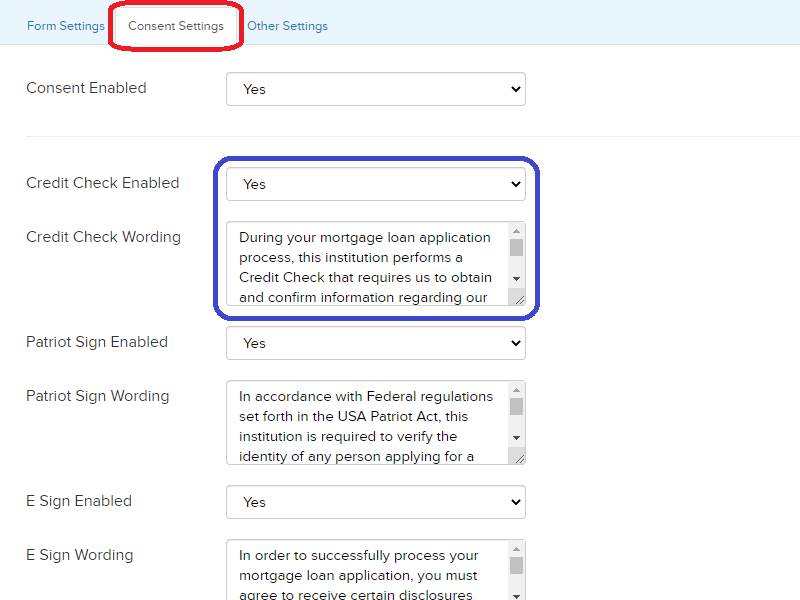Click the E Sign Enabled label
800x600 pixels.
79,501
